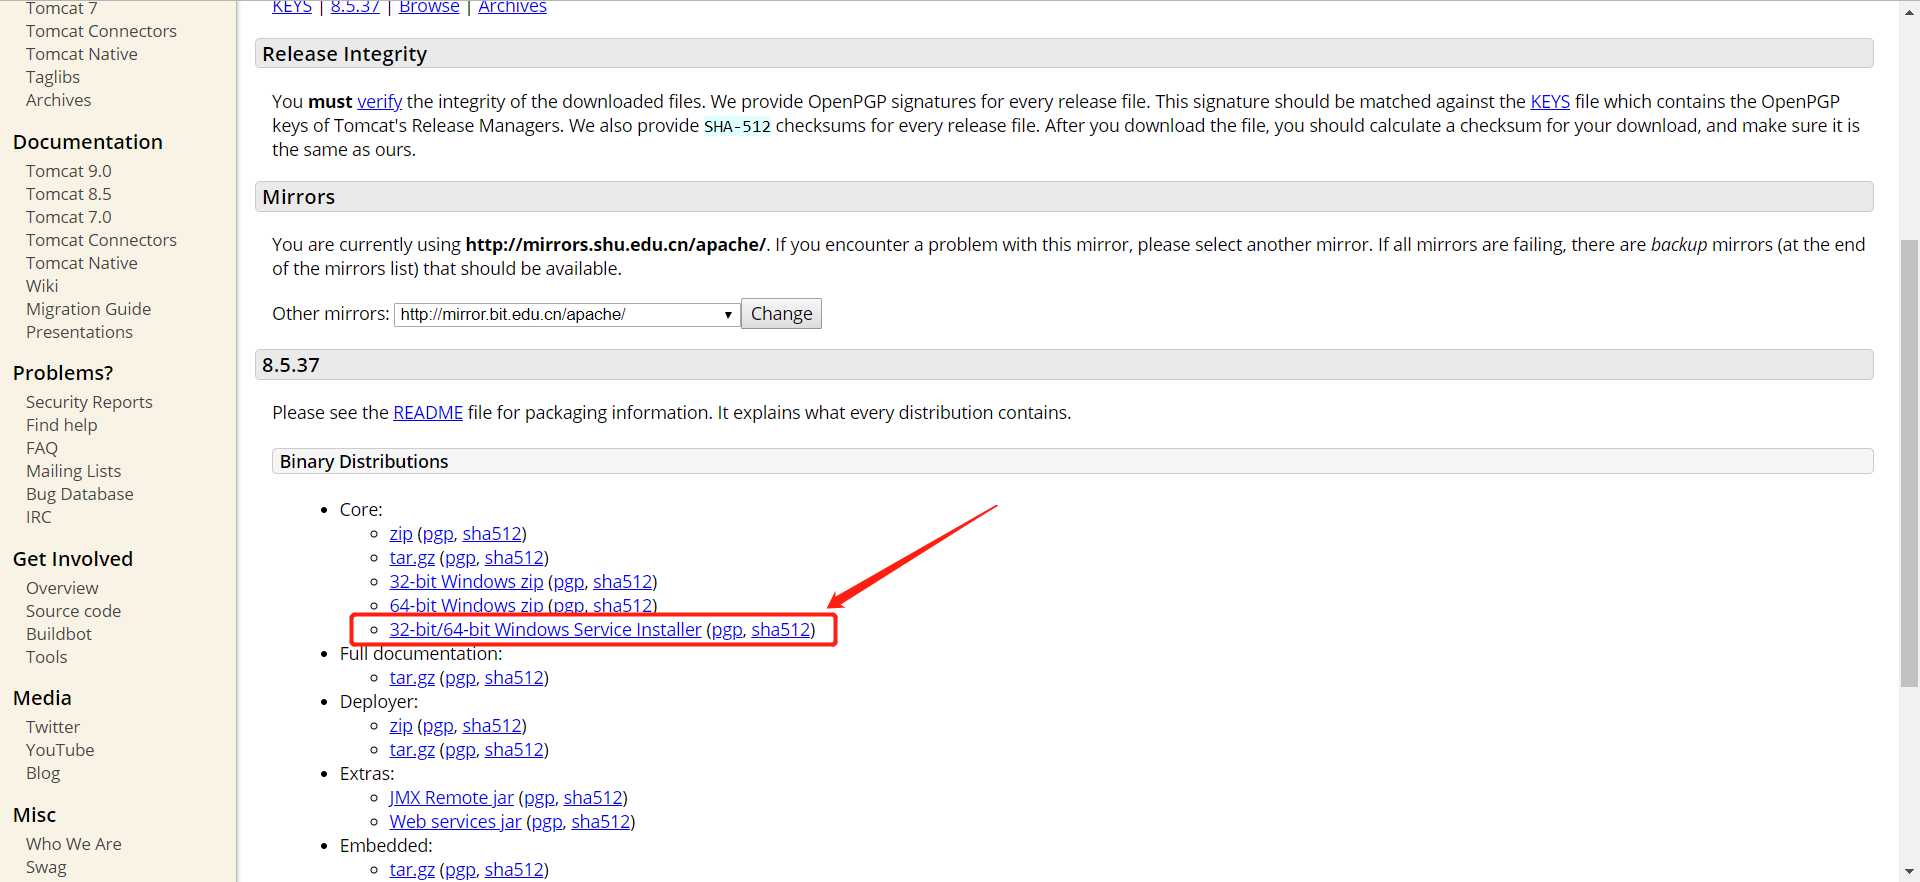
Task: Open Archives in the sidebar
Action: pos(58,100)
